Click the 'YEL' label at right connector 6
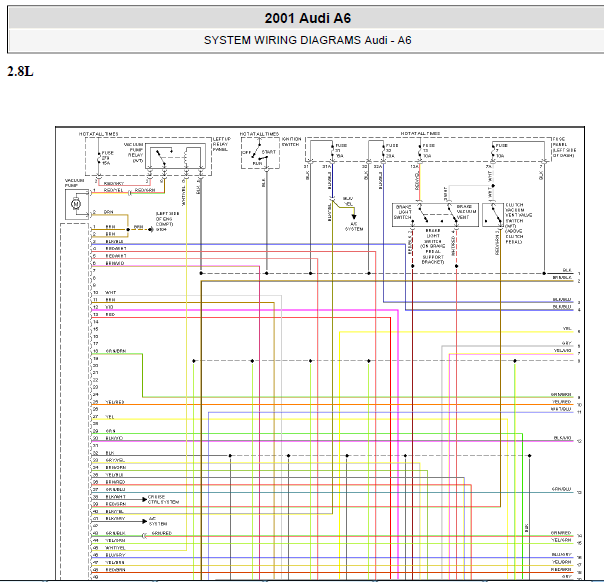 pyautogui.click(x=567, y=329)
